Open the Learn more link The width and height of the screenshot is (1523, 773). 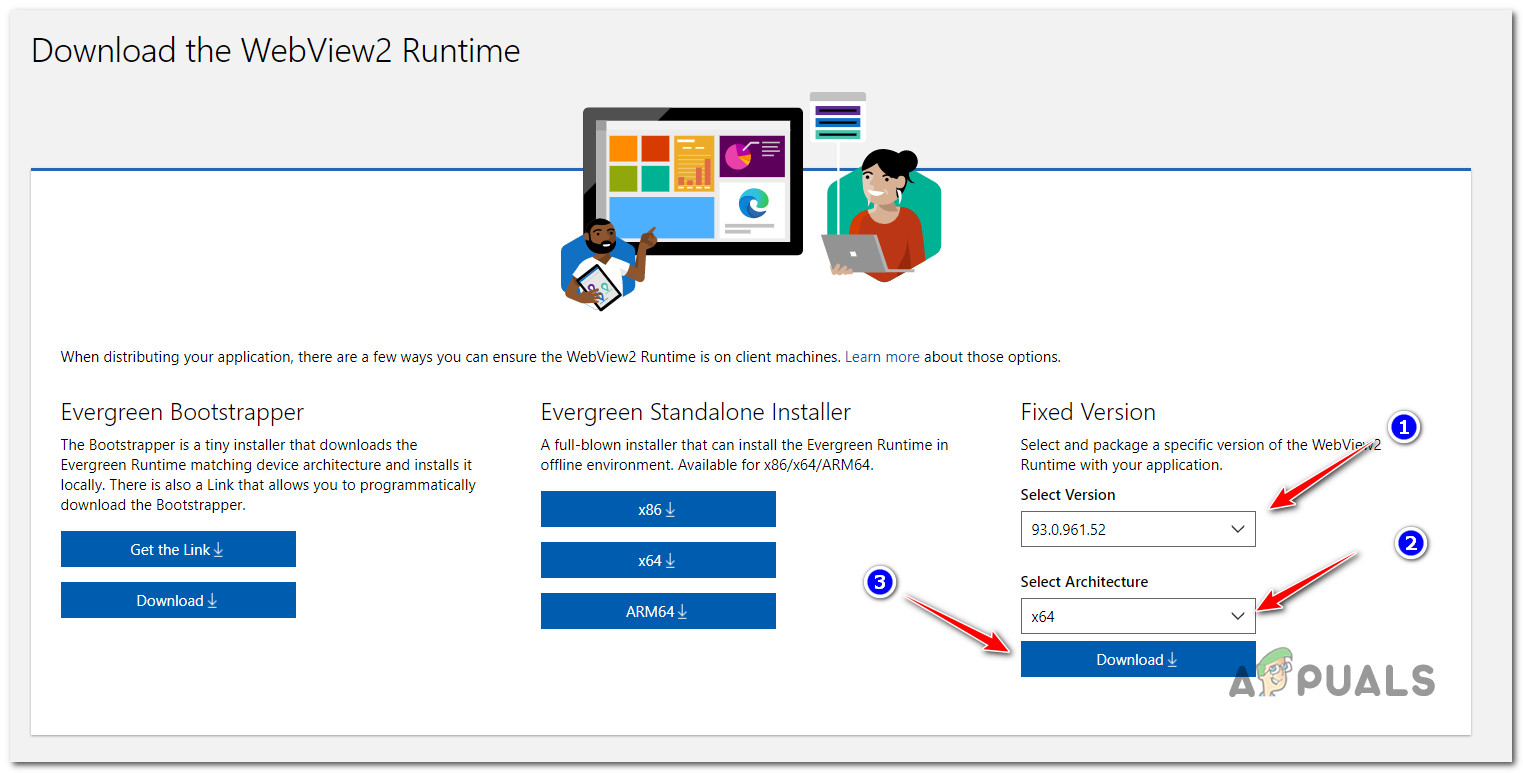click(x=882, y=356)
